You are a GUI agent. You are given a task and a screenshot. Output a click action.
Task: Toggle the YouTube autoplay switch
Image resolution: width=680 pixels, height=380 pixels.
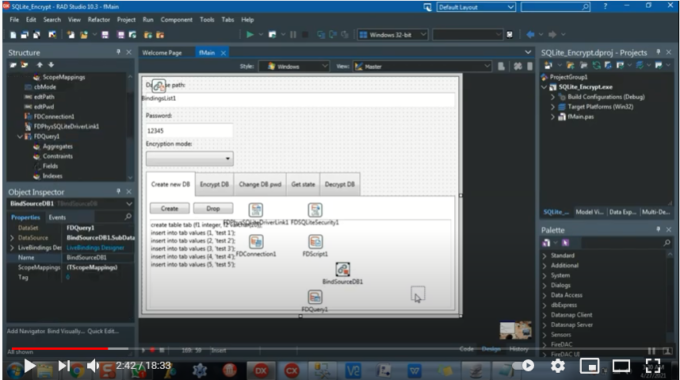[523, 366]
